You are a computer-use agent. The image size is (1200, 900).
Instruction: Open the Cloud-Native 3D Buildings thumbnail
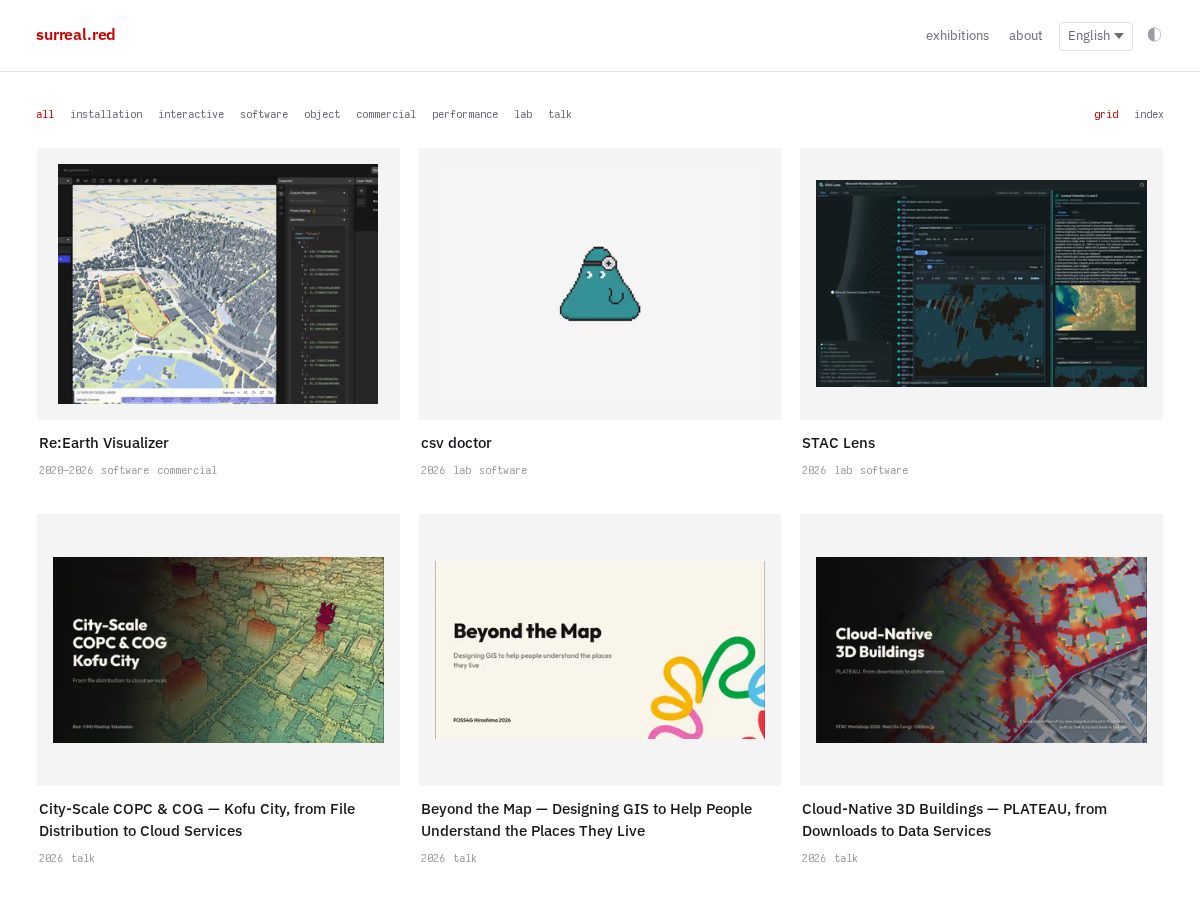981,650
